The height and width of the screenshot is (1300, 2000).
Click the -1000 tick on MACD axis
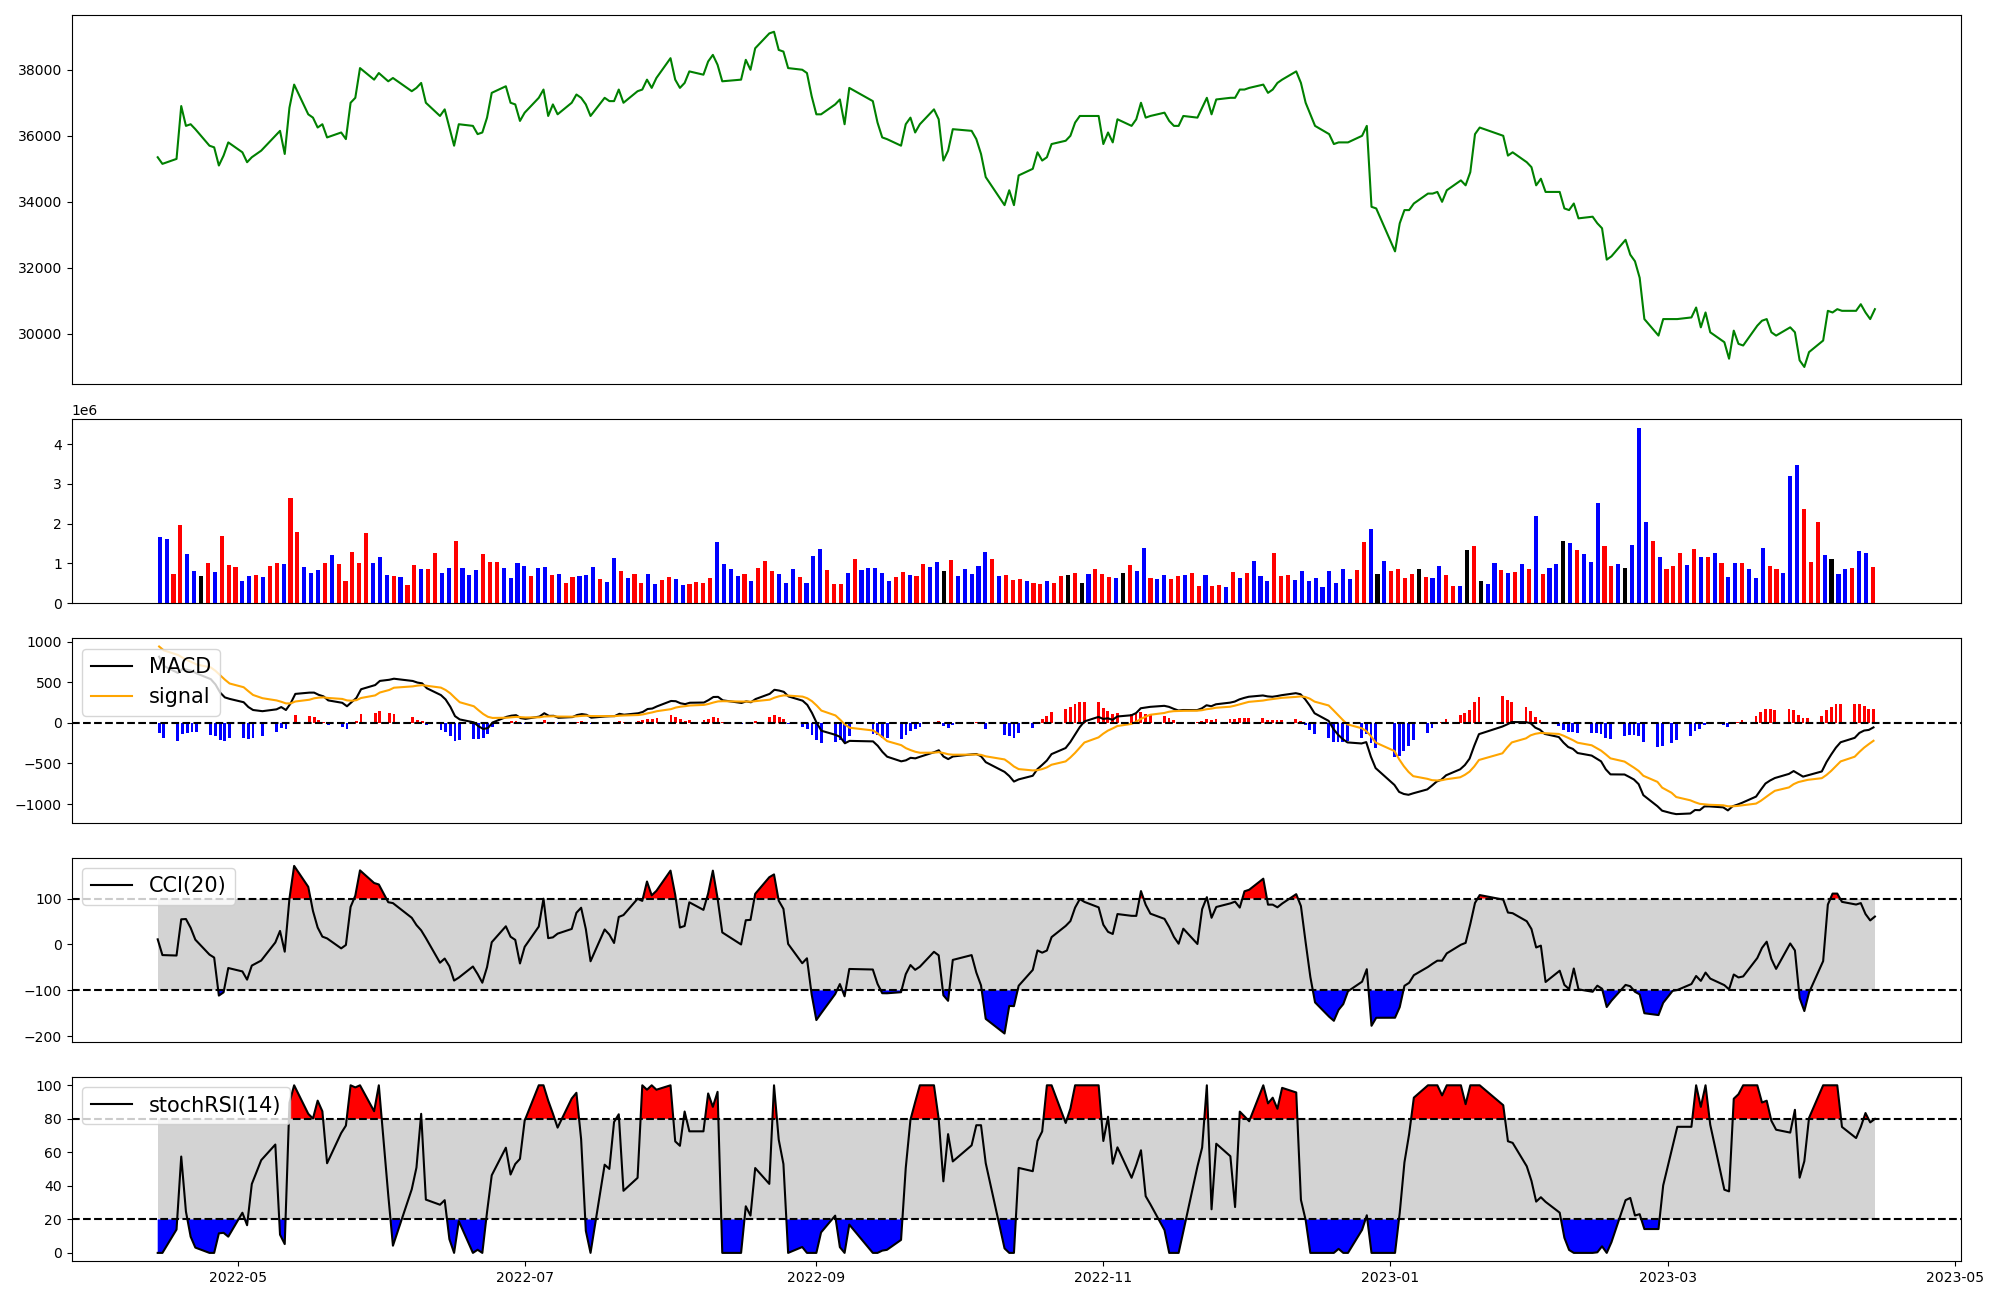[x=38, y=805]
